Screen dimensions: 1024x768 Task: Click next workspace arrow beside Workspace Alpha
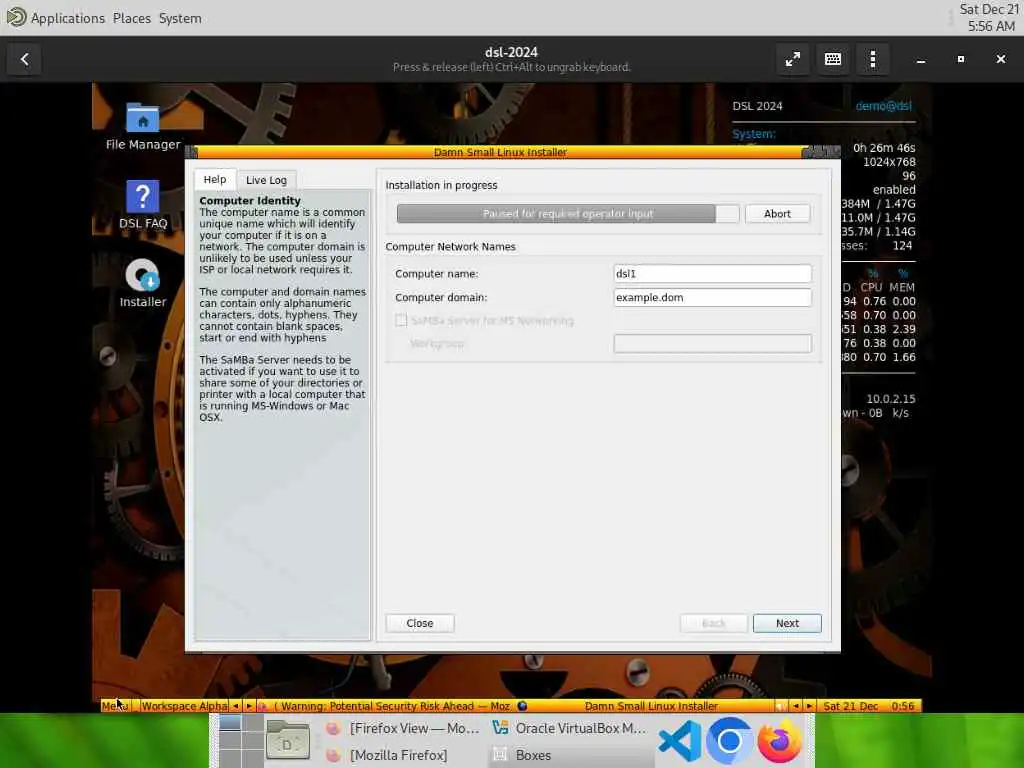(249, 706)
